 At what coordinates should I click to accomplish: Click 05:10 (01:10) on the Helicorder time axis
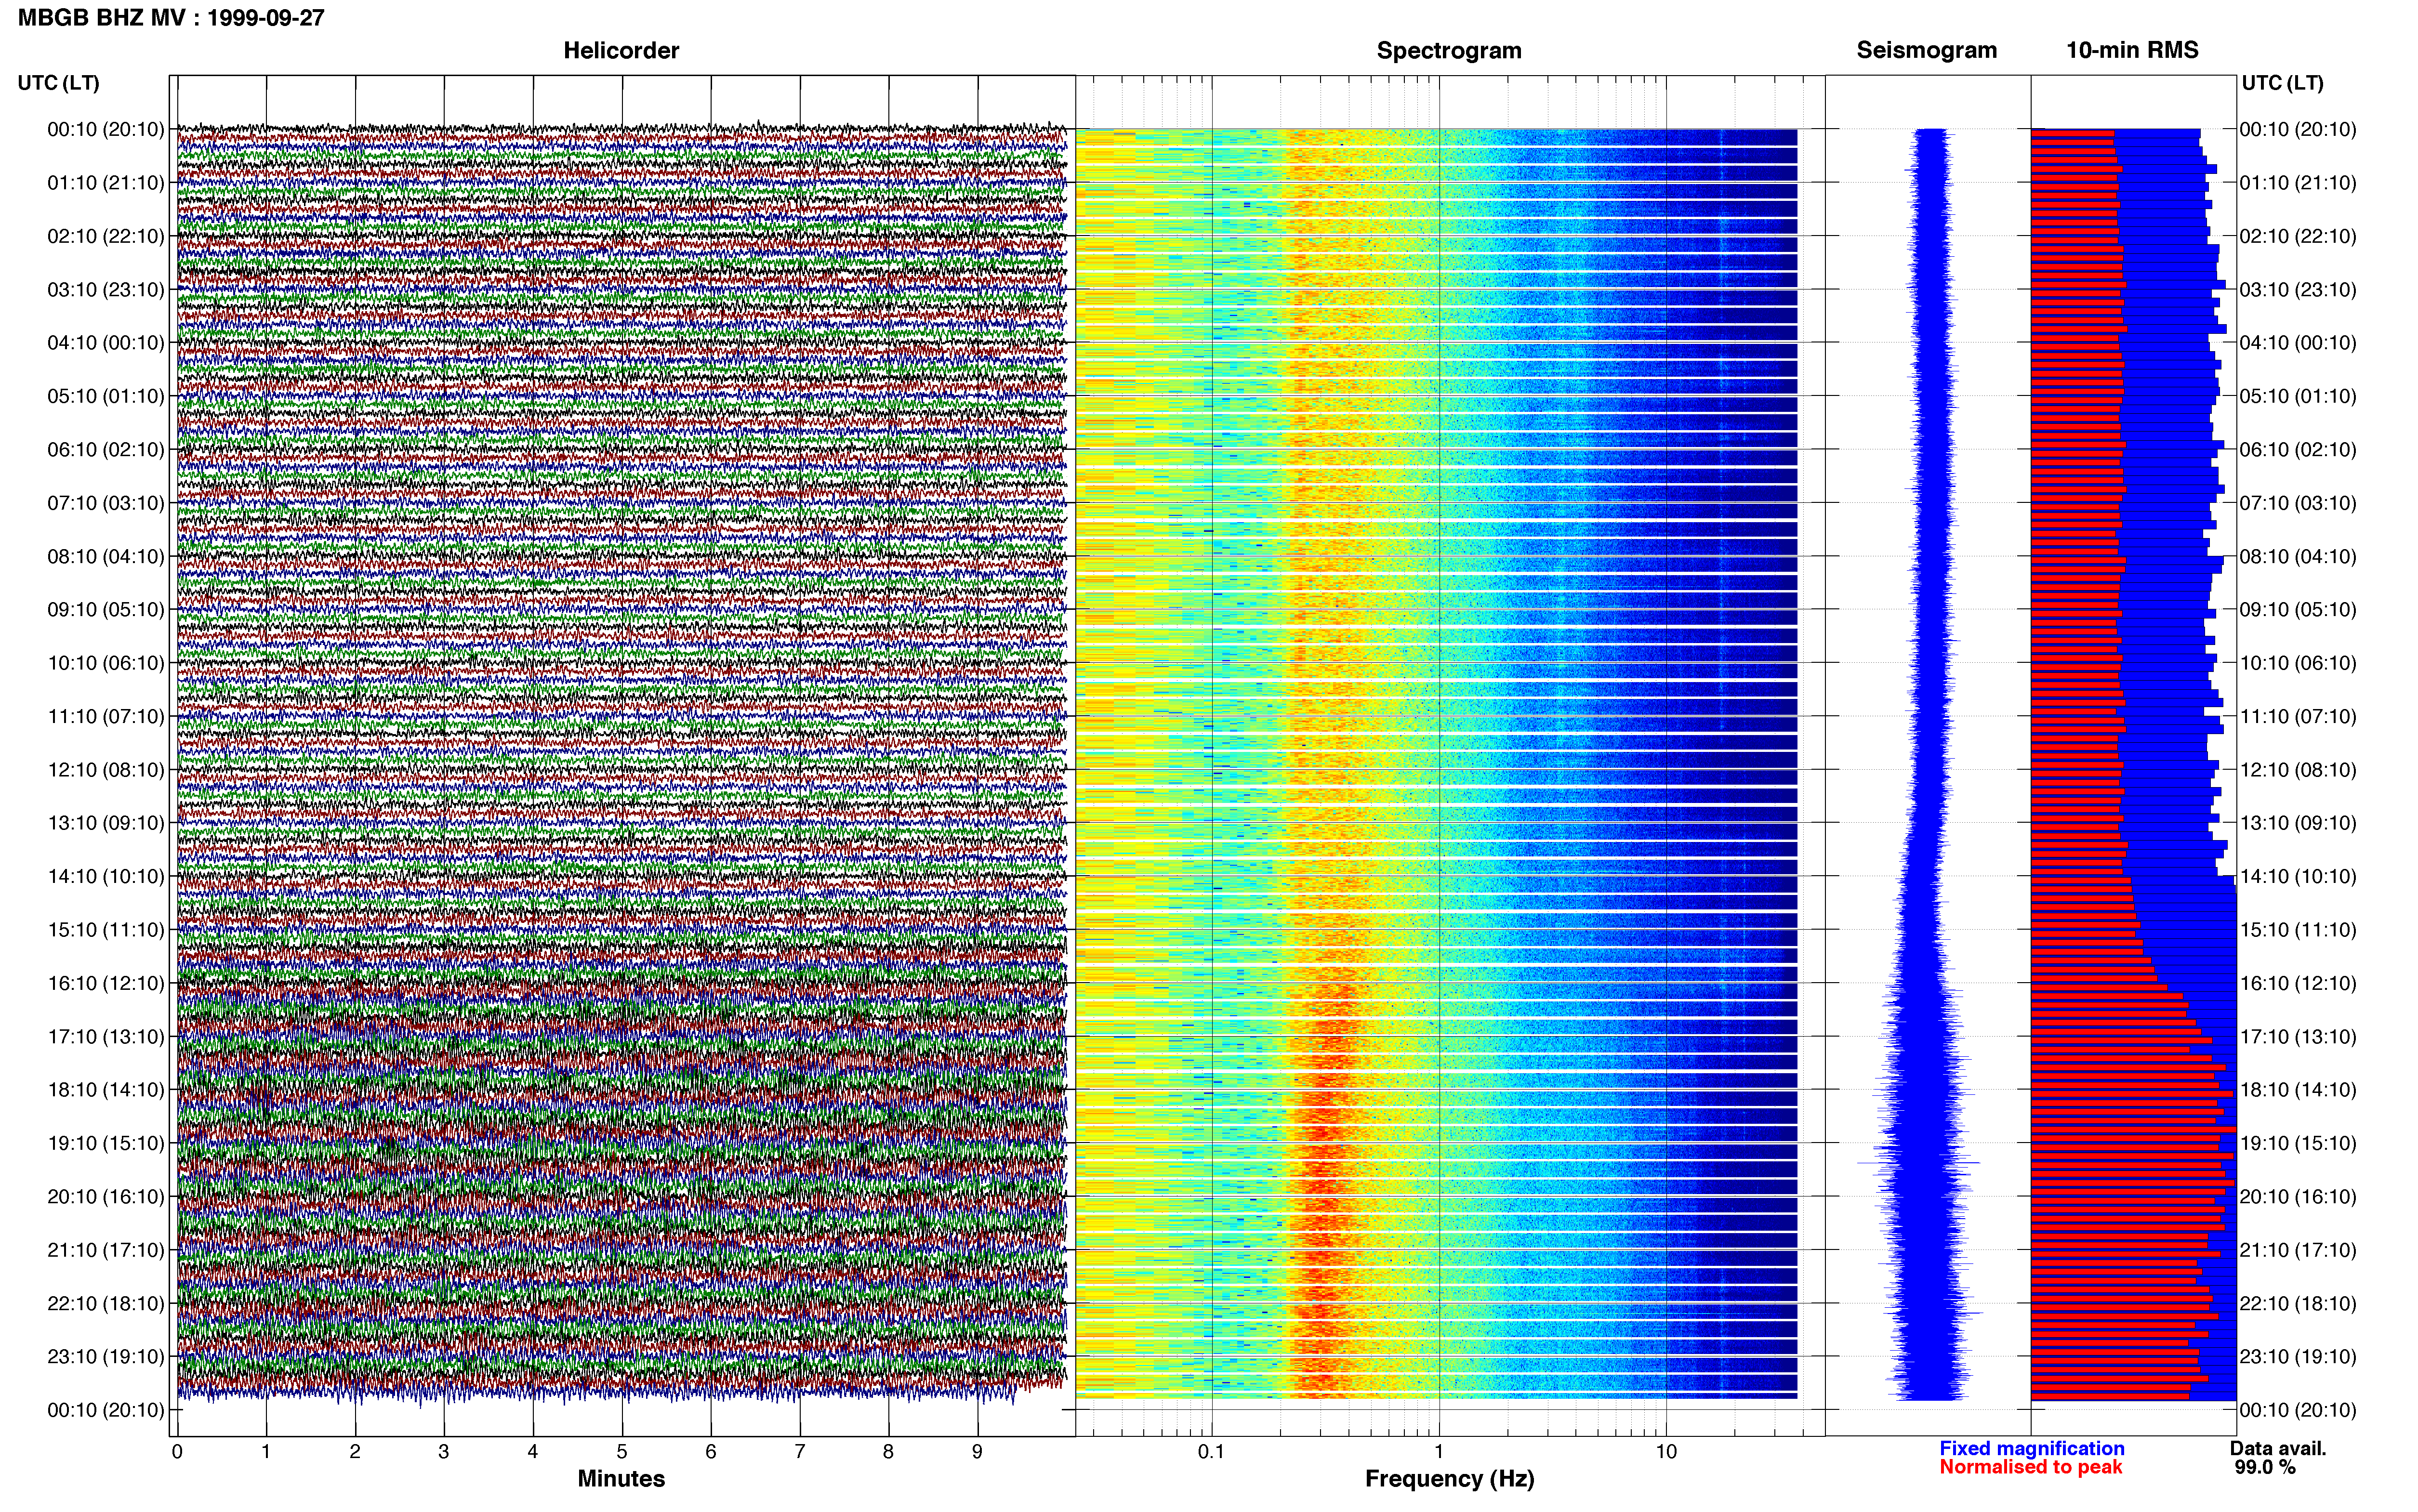click(x=106, y=396)
